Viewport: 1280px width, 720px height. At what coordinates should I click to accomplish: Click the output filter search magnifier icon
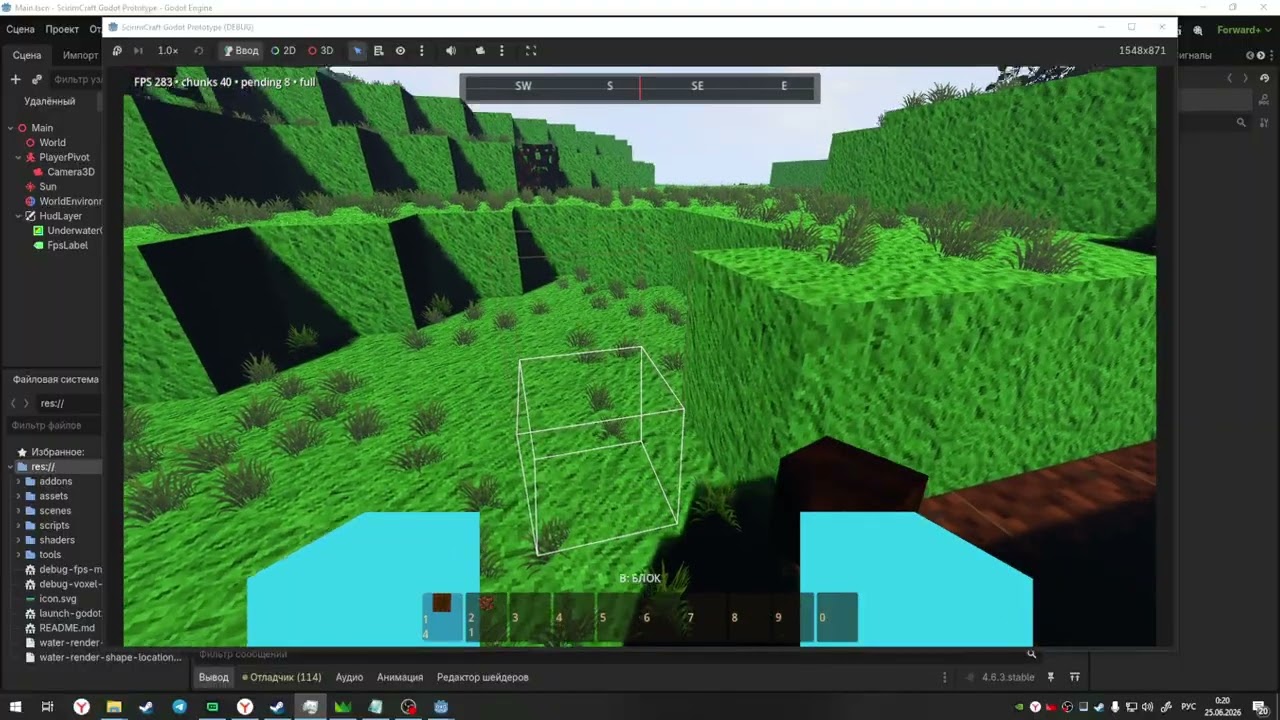pyautogui.click(x=1032, y=654)
